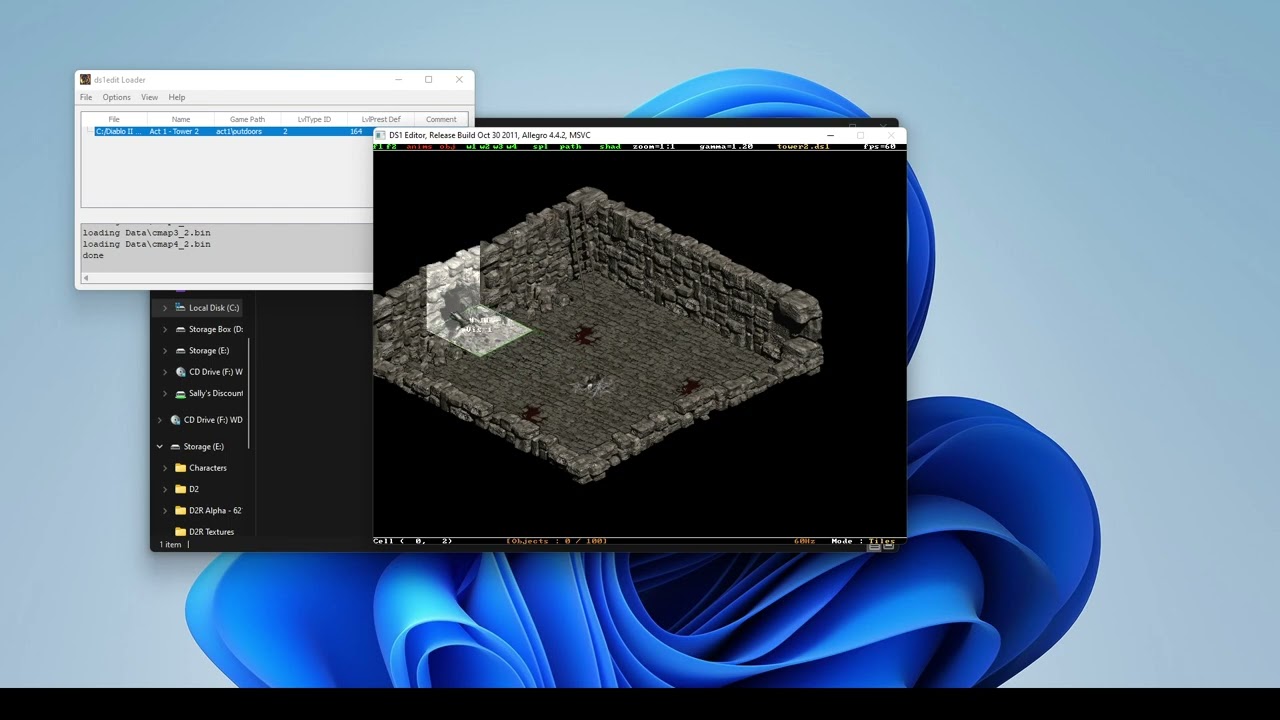Click the tower2.ds1 file name in top bar
Screen dimensions: 1280x720
coord(803,147)
